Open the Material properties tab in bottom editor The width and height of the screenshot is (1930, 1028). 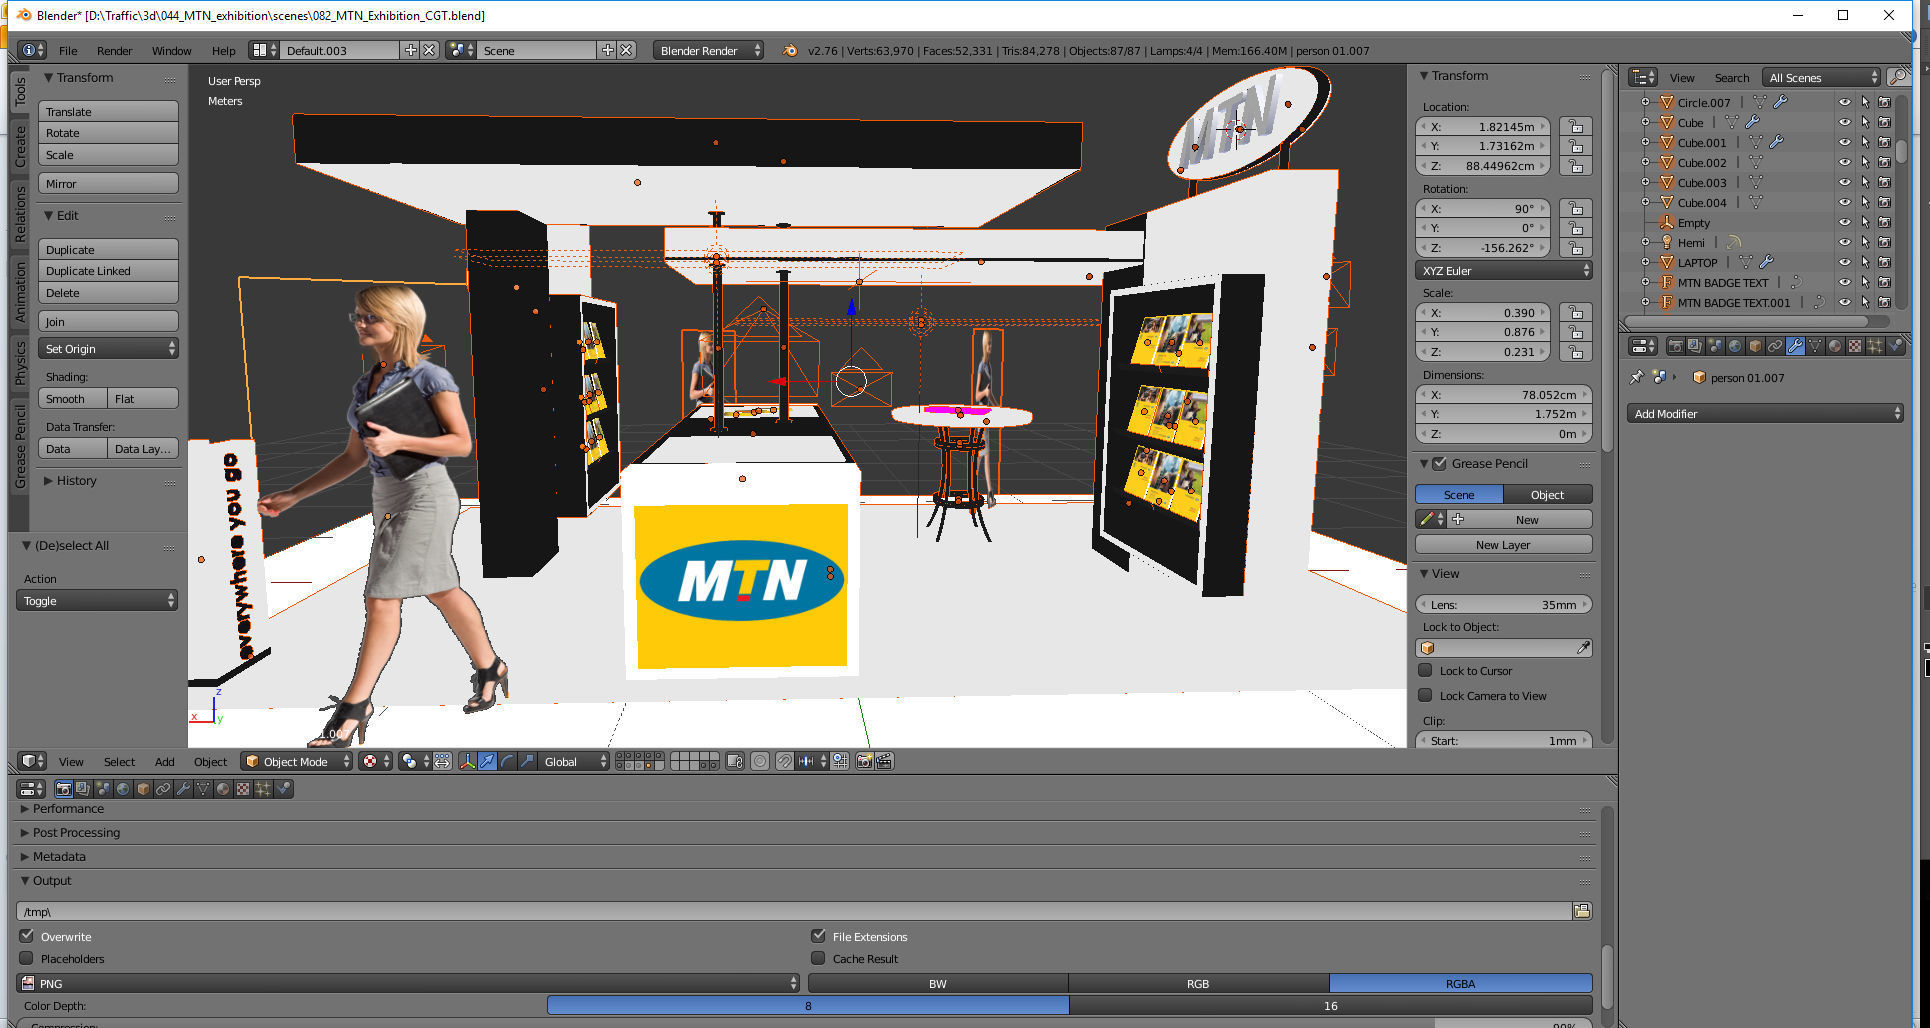click(223, 789)
